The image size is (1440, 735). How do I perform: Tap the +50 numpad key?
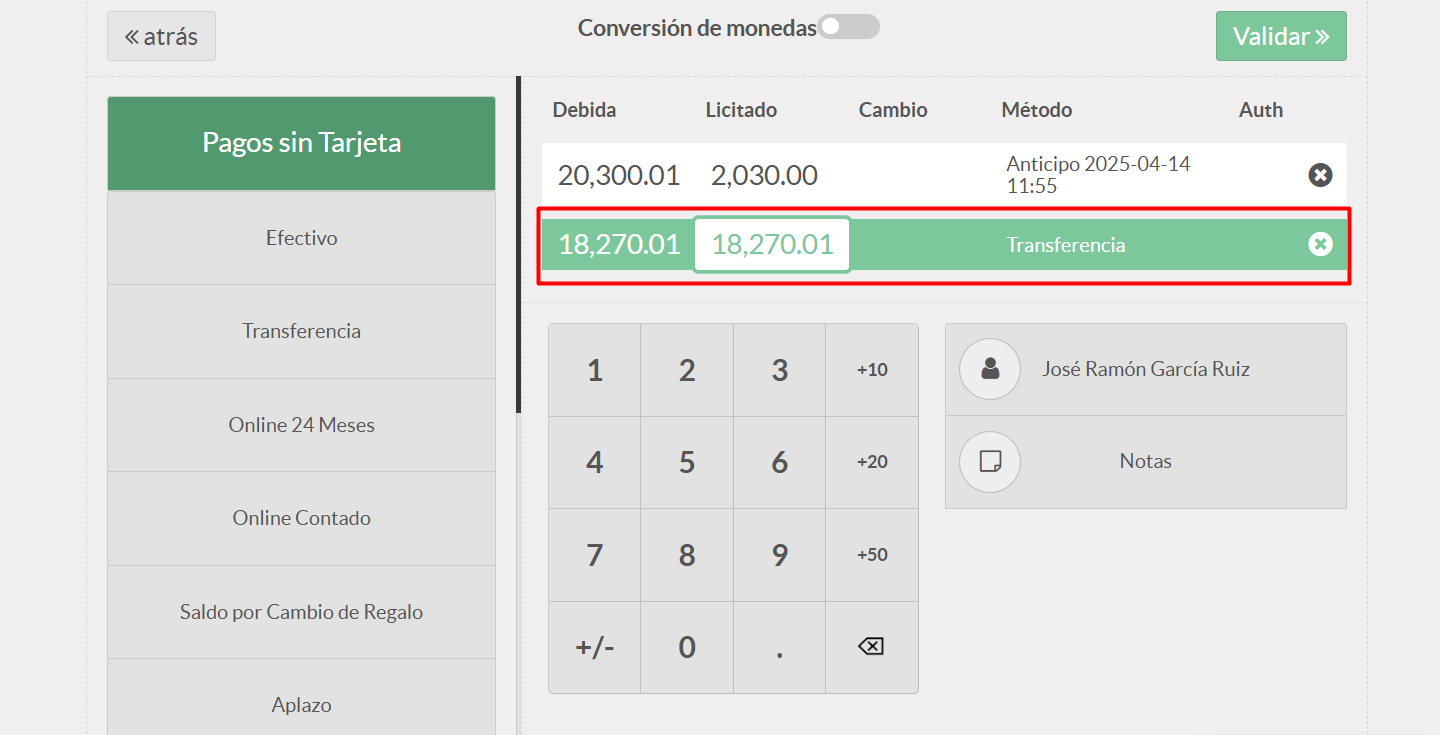[871, 555]
